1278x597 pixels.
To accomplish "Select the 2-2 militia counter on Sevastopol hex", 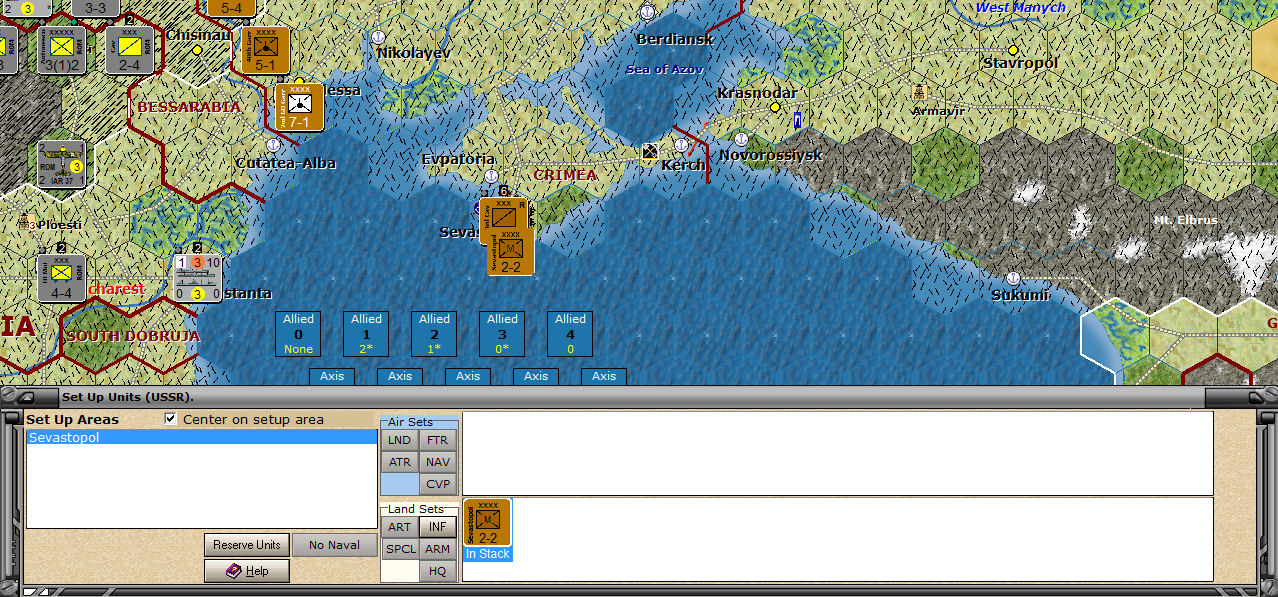I will (x=511, y=251).
